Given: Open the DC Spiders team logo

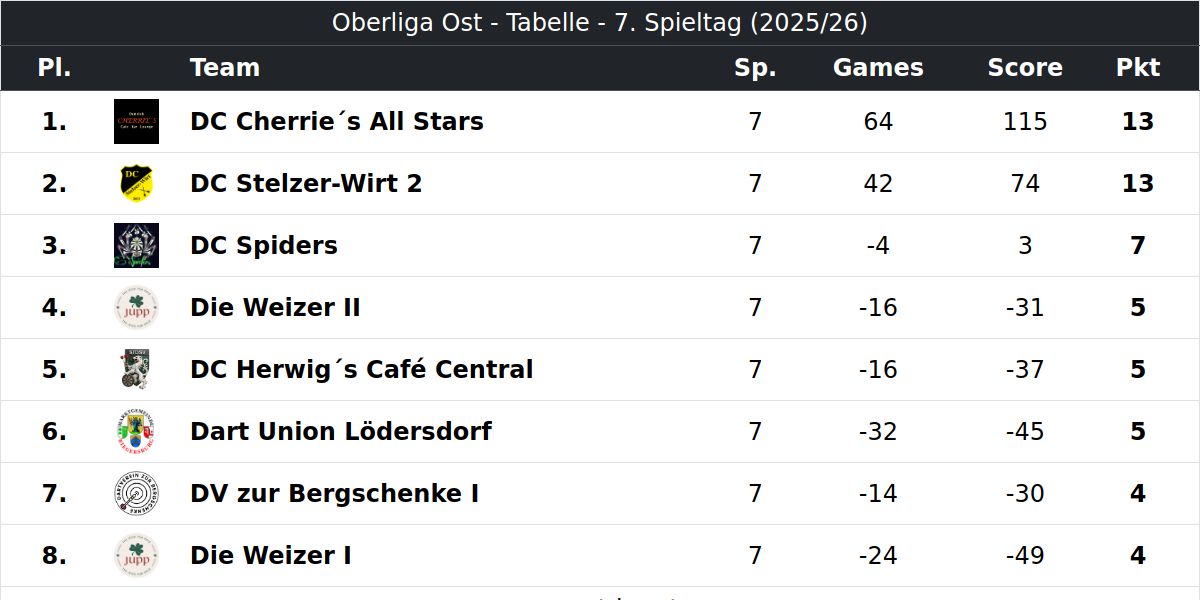Looking at the screenshot, I should (x=136, y=246).
